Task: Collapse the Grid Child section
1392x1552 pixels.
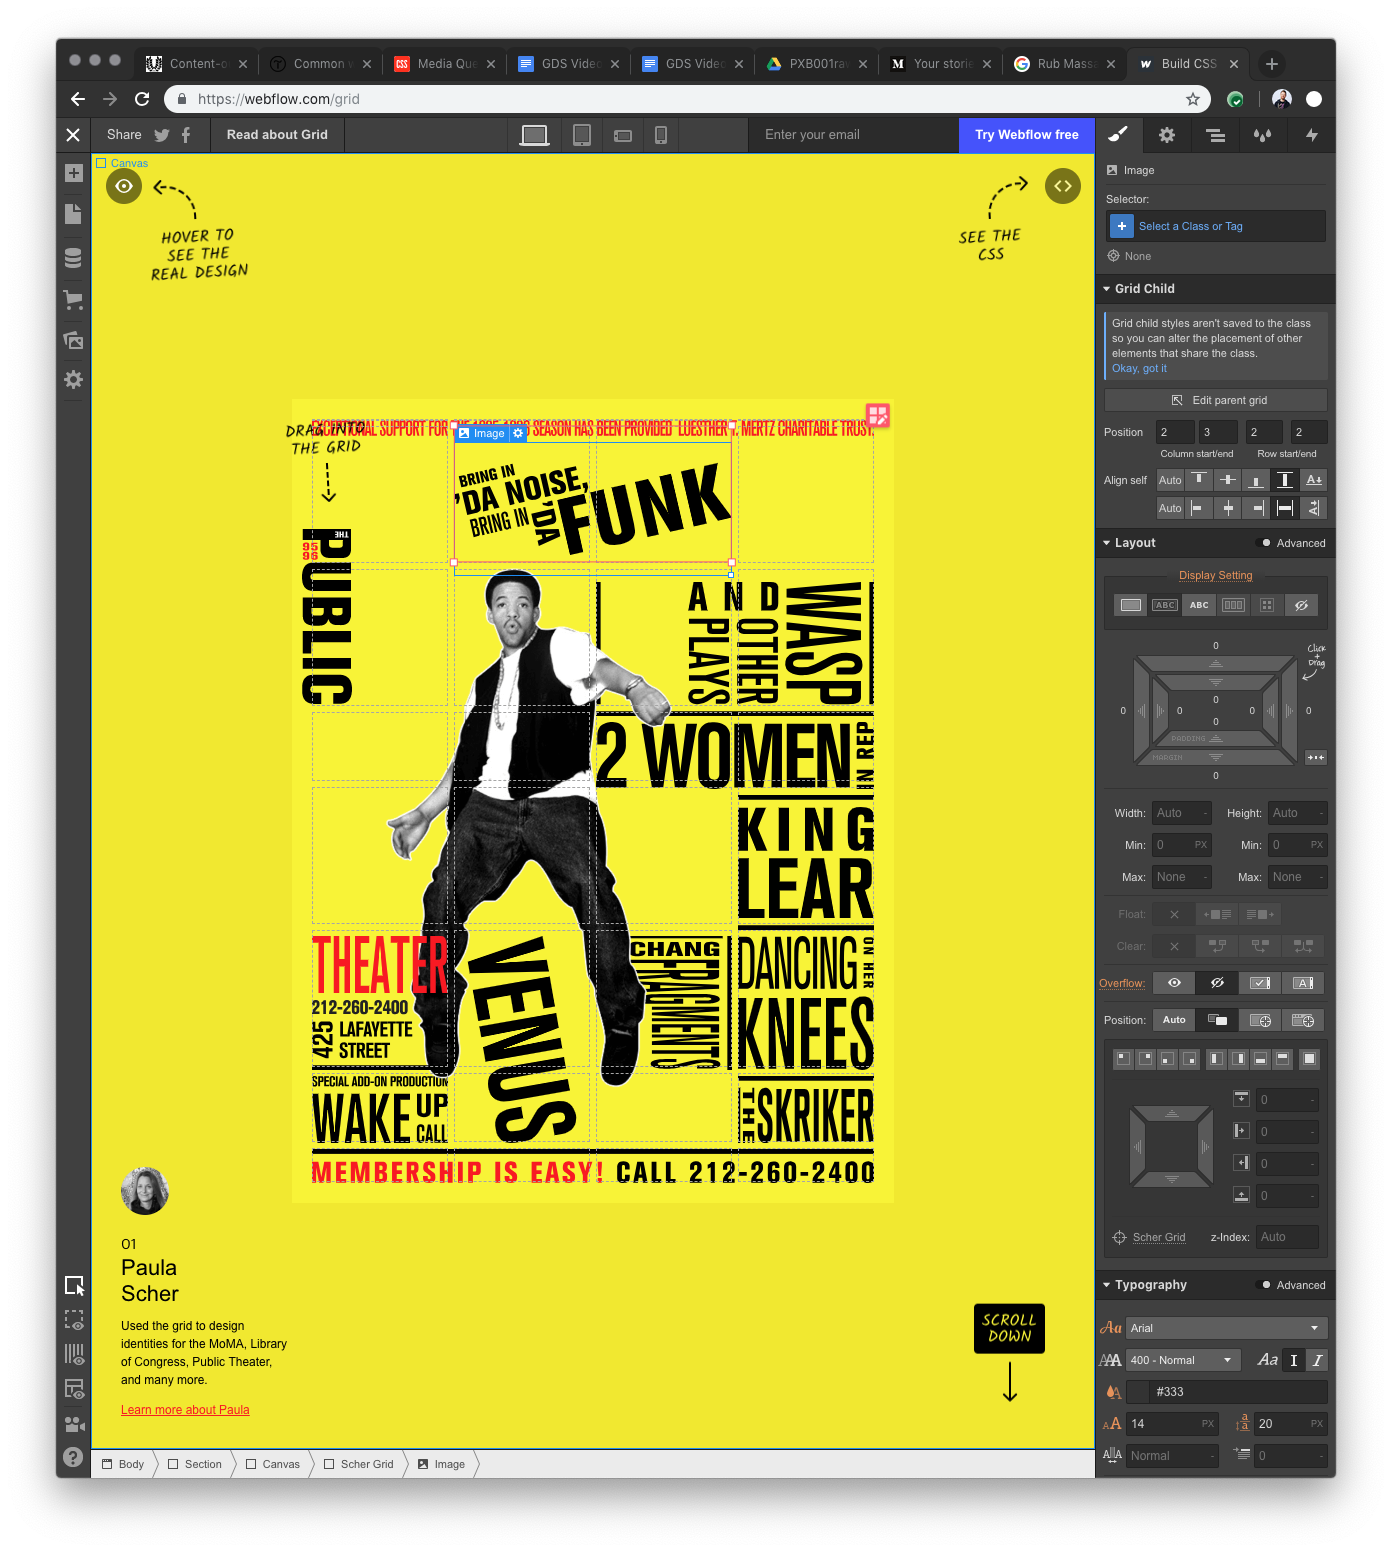Action: tap(1107, 289)
